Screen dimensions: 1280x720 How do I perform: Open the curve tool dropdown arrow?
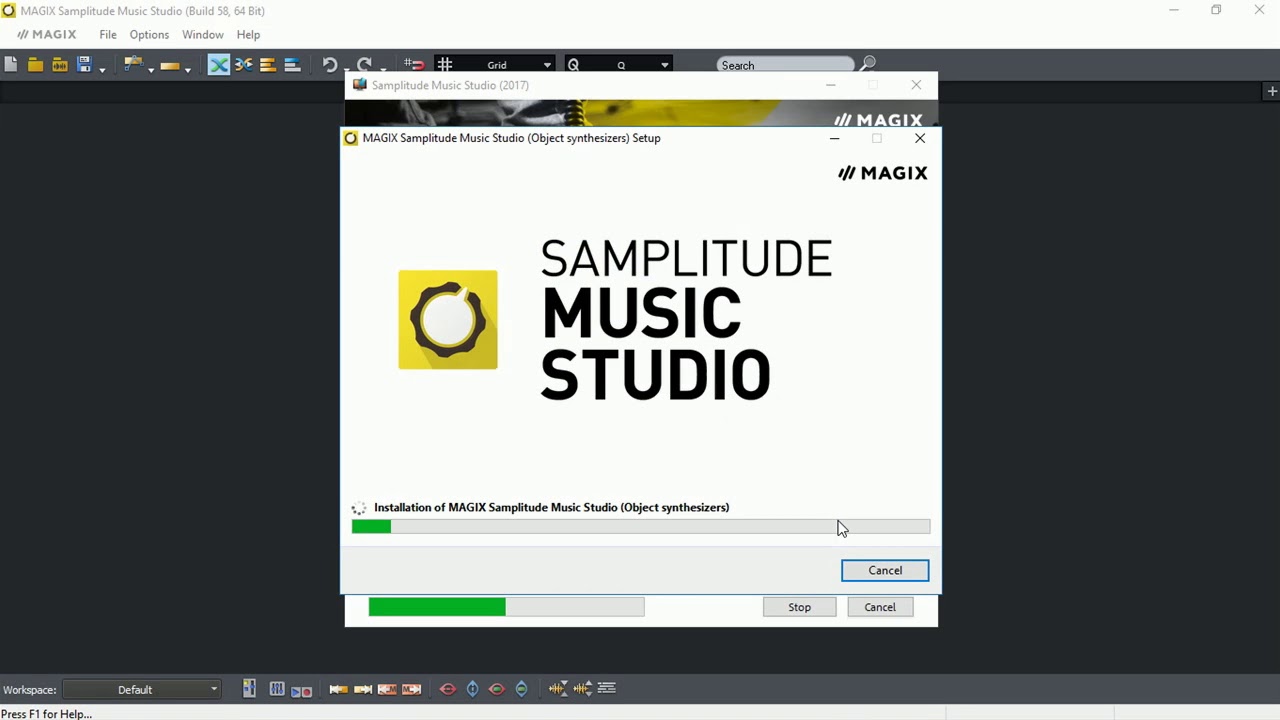[151, 68]
